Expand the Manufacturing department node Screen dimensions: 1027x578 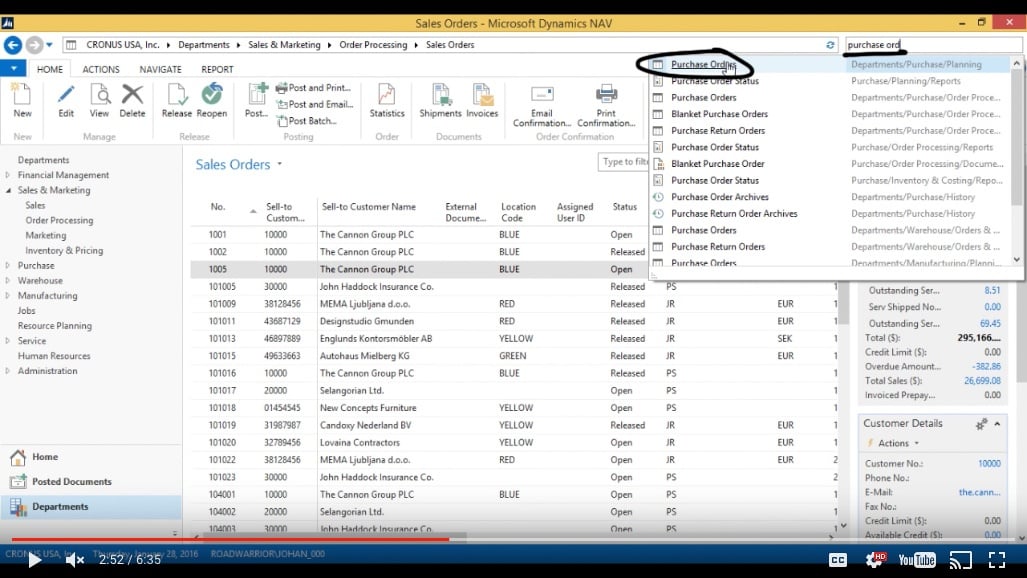[x=8, y=296]
